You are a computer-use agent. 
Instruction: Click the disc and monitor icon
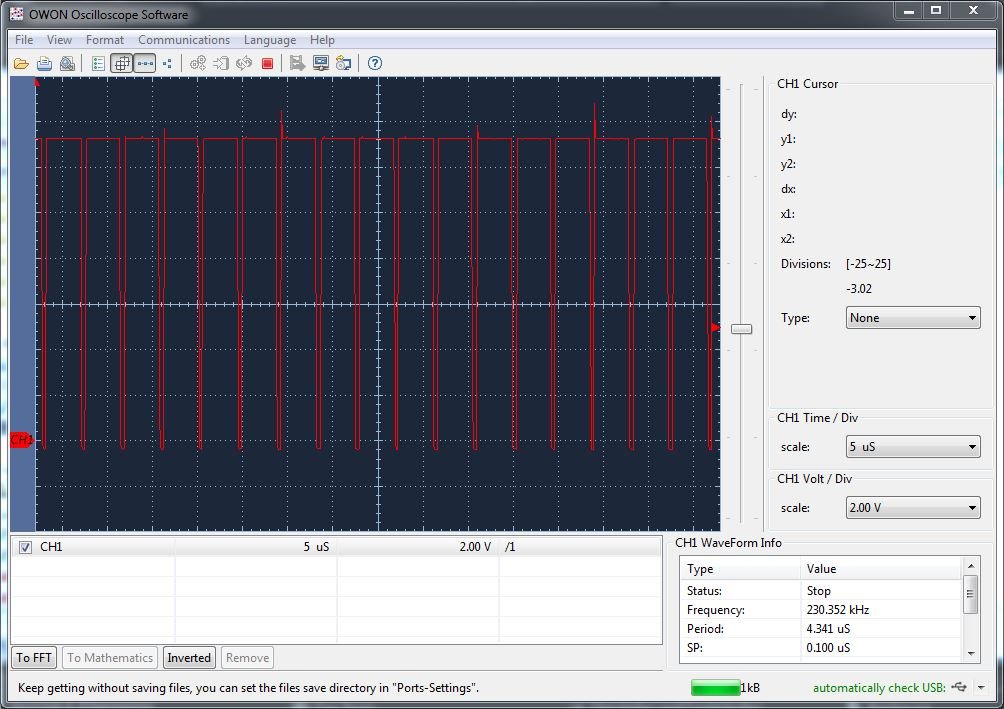[x=344, y=63]
